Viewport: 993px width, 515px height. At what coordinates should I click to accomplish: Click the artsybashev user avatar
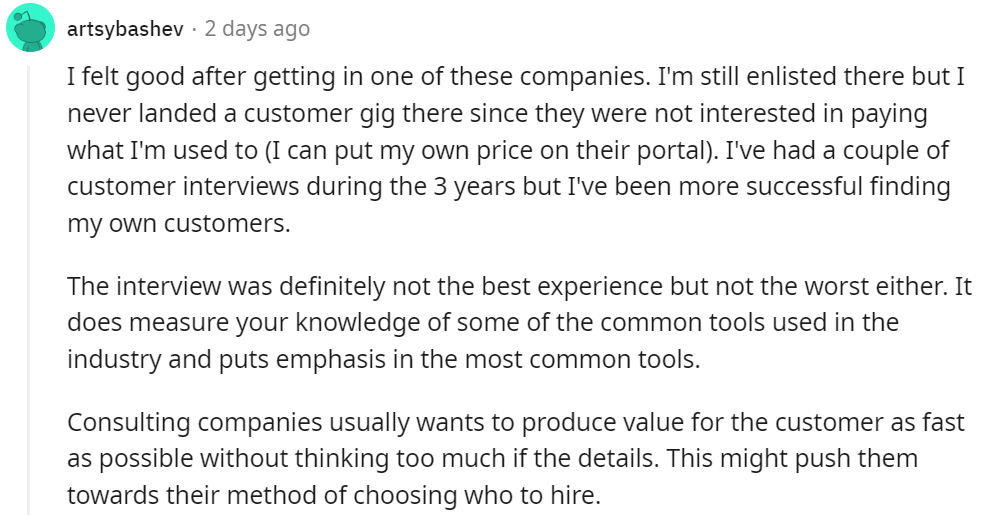pyautogui.click(x=30, y=29)
